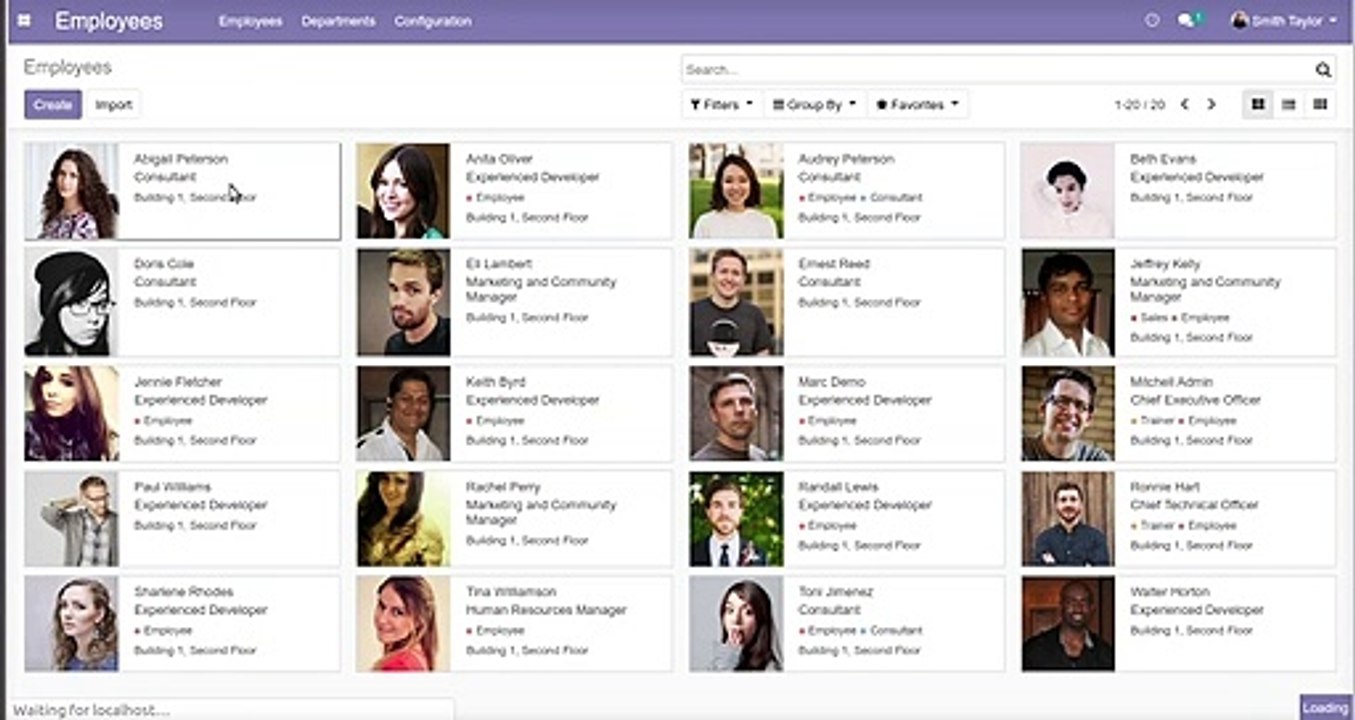Image resolution: width=1355 pixels, height=720 pixels.
Task: Open Anita Oliver's photo
Action: click(403, 191)
